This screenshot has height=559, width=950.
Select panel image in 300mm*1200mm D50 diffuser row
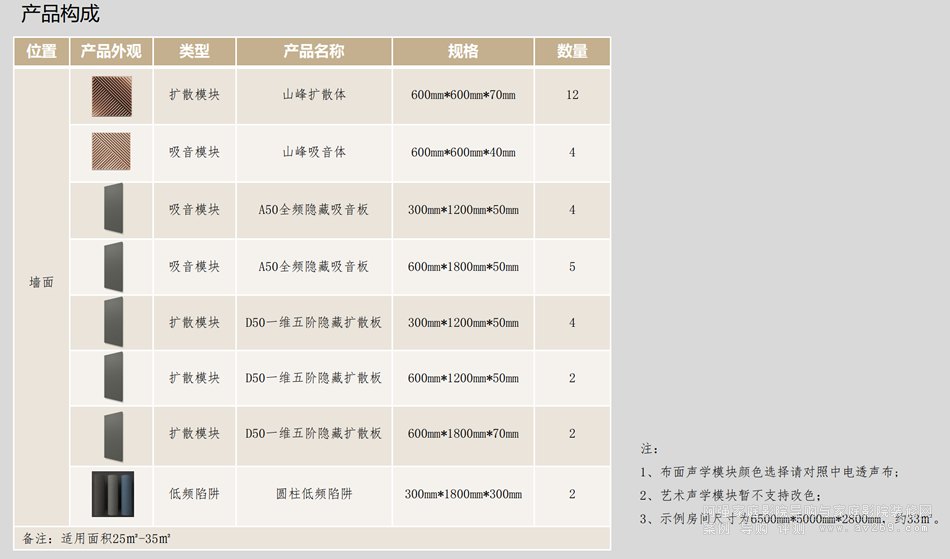click(x=112, y=323)
